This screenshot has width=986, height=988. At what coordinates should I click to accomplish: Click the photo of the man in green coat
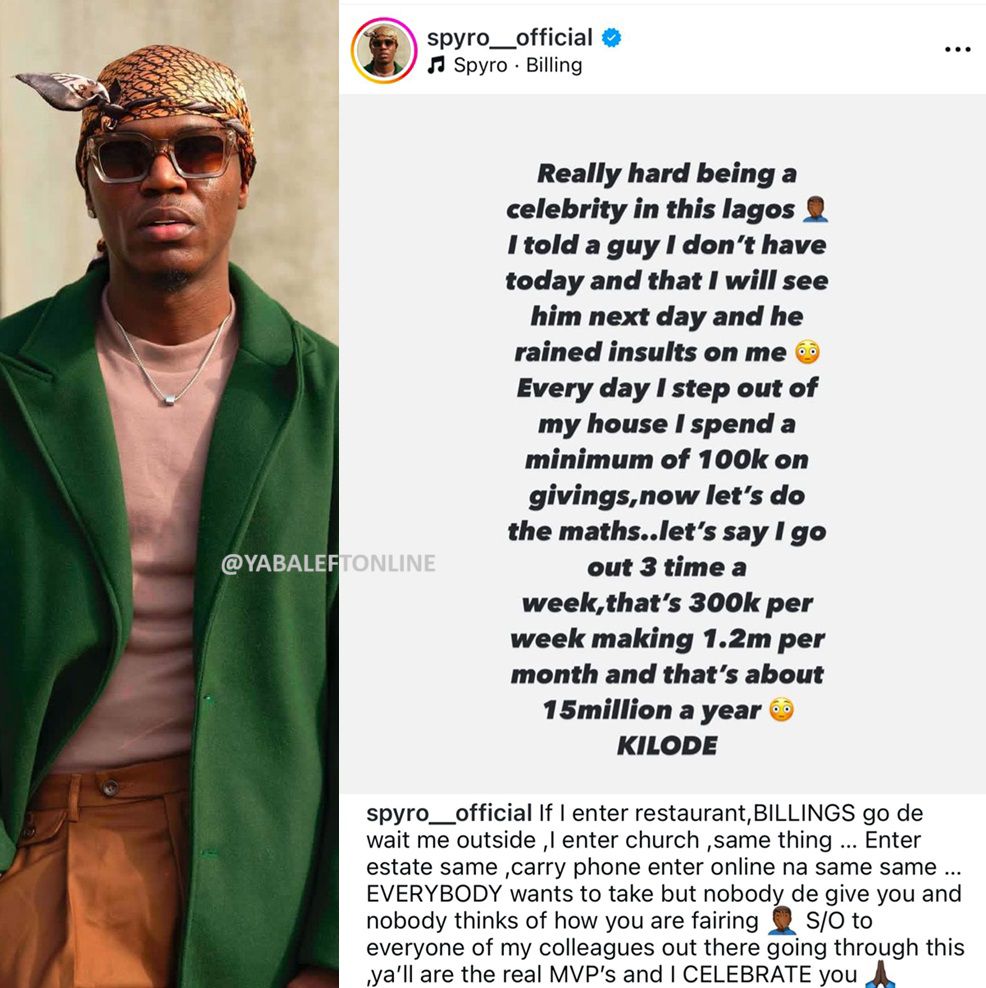[x=169, y=494]
